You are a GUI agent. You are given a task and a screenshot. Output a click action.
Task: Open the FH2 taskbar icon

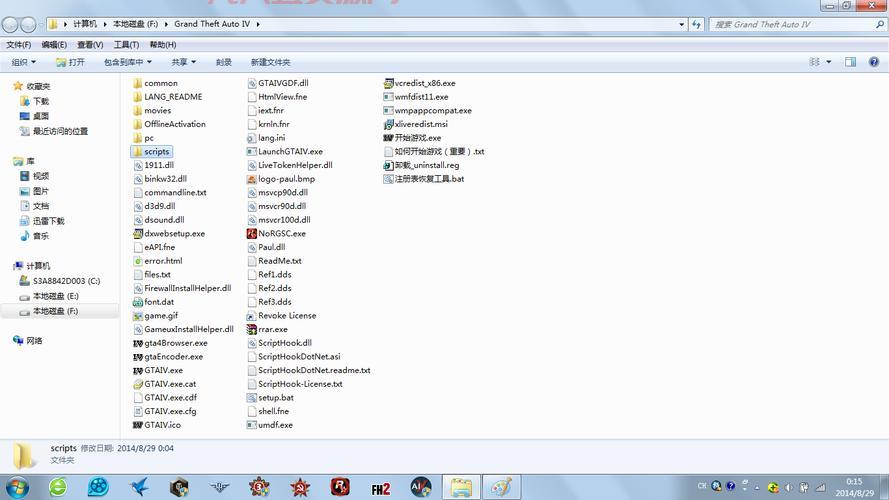380,488
